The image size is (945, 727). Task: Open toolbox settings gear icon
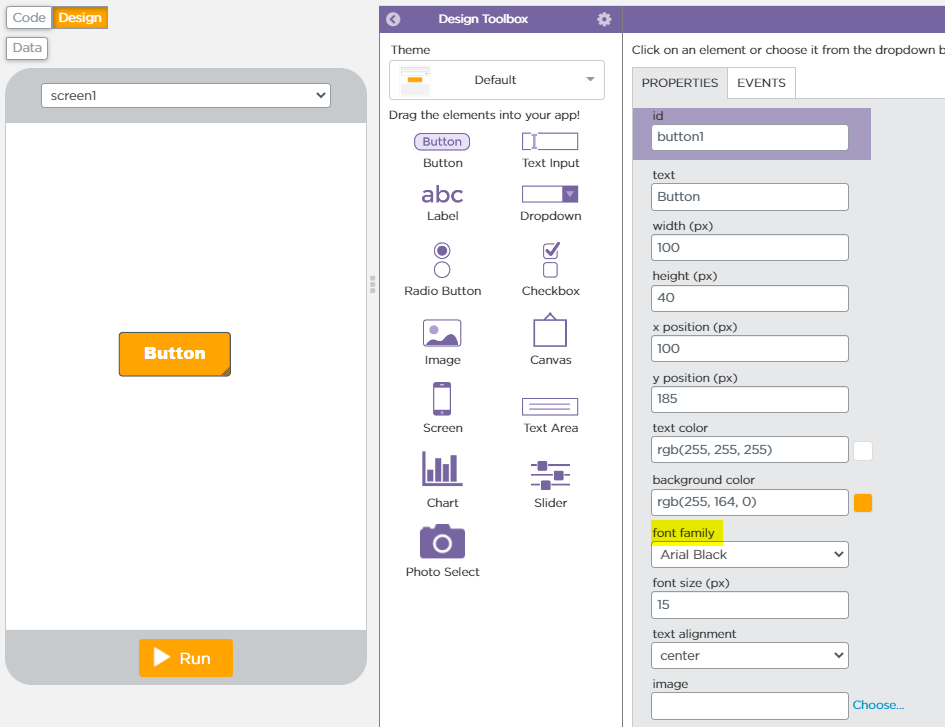tap(604, 19)
